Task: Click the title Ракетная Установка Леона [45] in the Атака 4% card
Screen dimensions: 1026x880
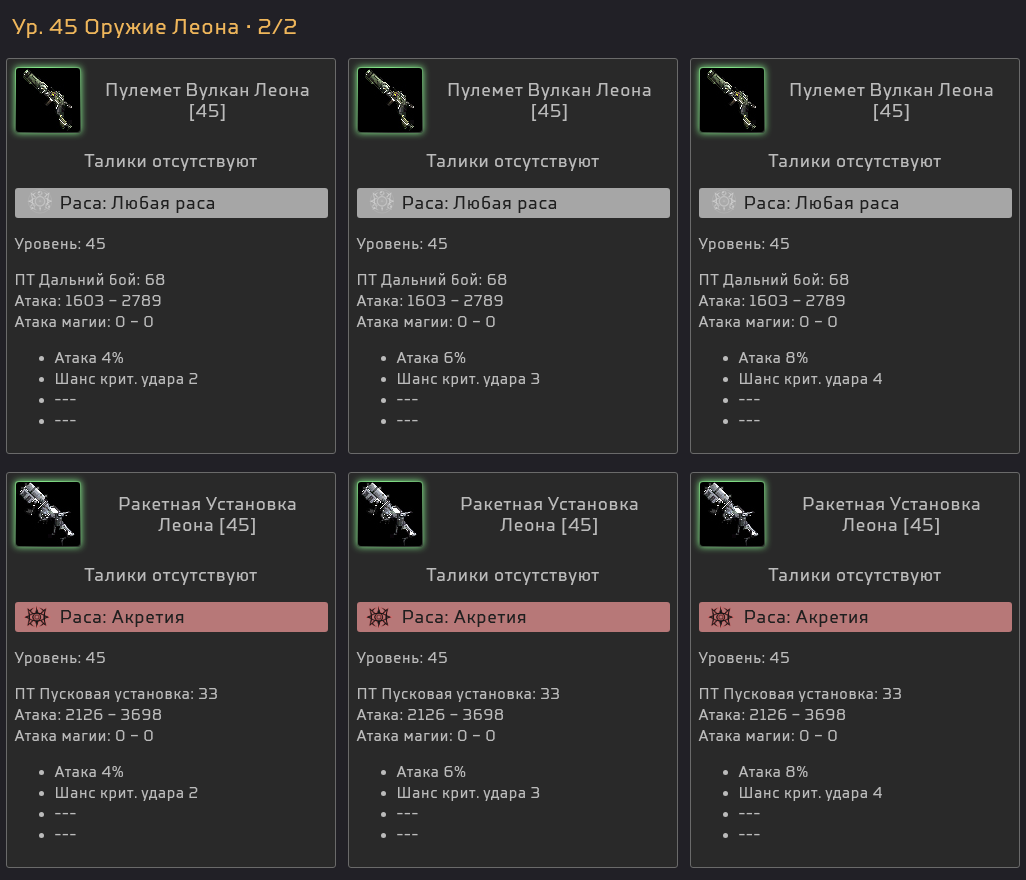Action: pyautogui.click(x=207, y=514)
